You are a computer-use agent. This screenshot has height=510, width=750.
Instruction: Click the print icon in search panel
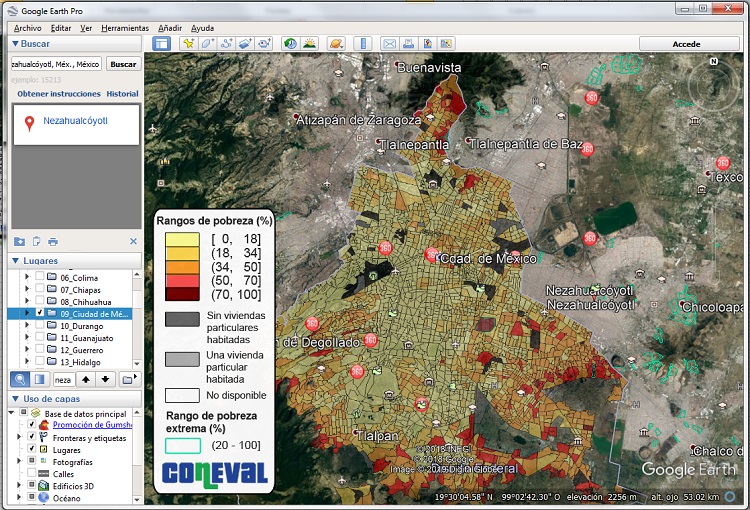click(x=53, y=241)
